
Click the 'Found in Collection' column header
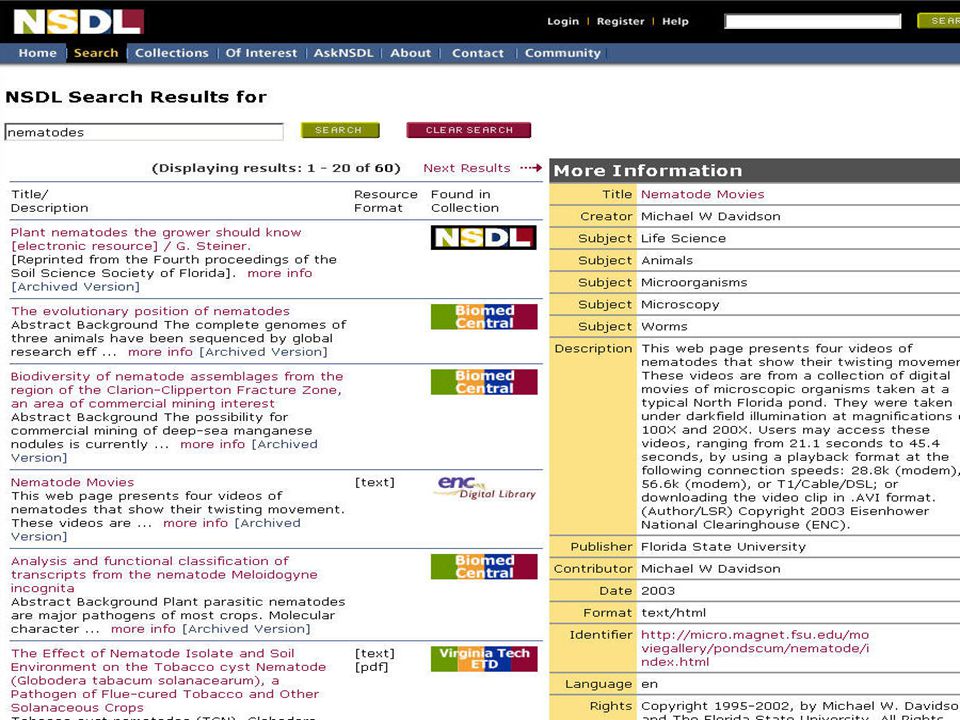click(465, 201)
